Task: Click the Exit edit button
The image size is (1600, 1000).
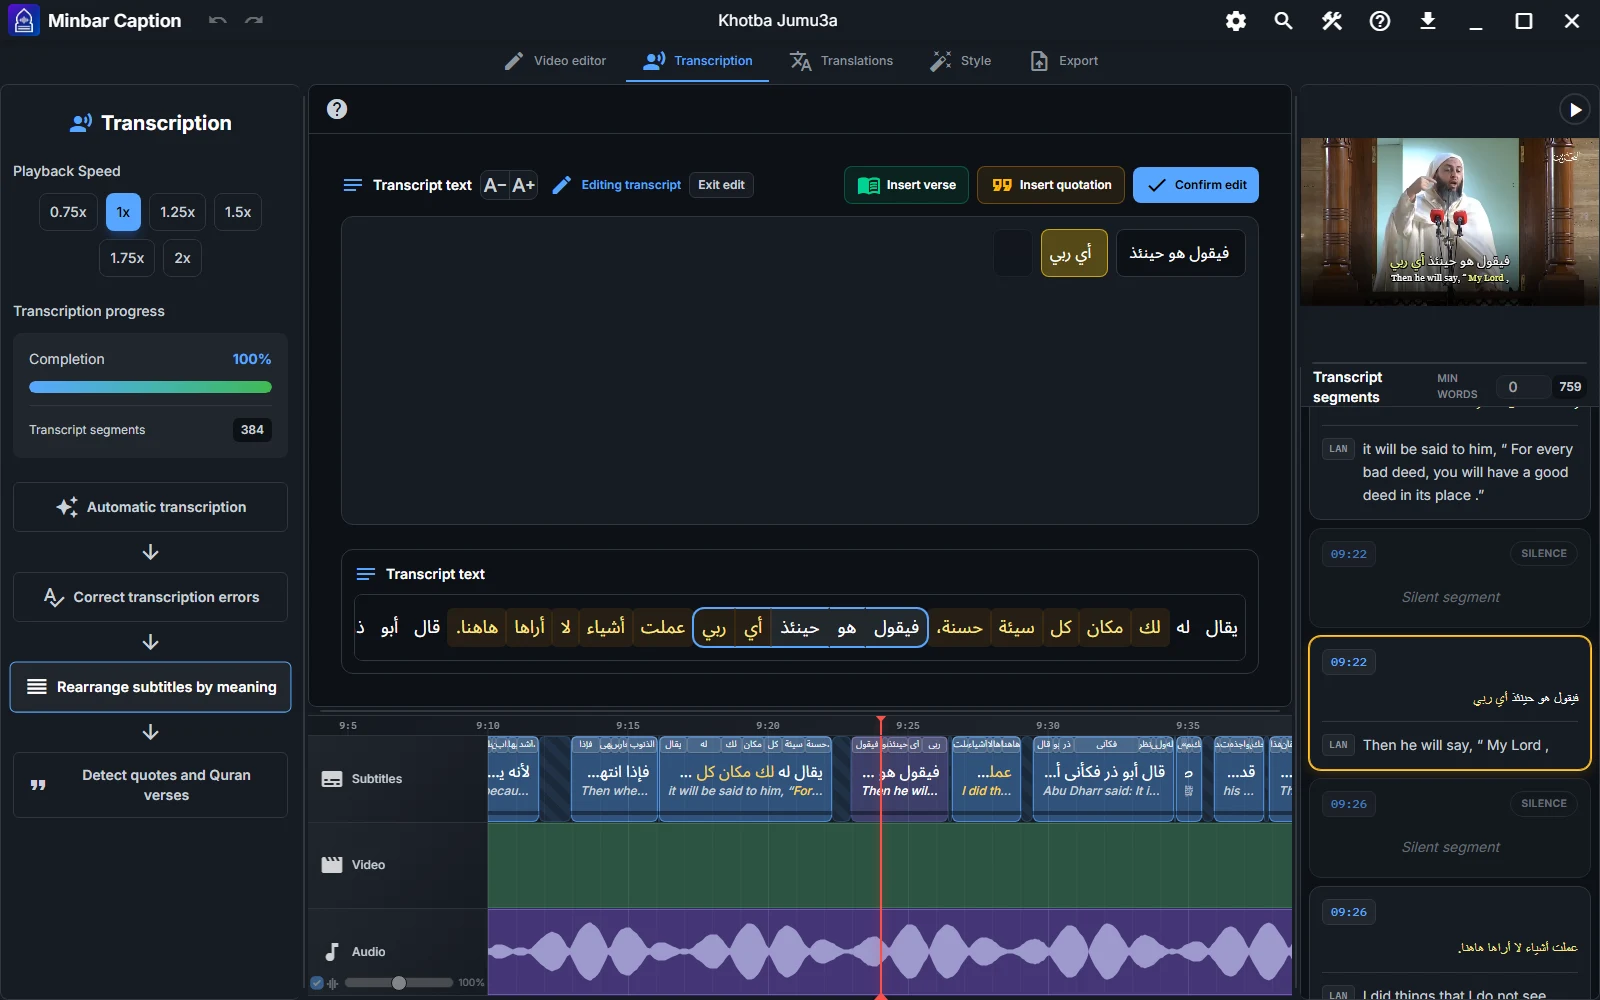Action: pyautogui.click(x=721, y=185)
